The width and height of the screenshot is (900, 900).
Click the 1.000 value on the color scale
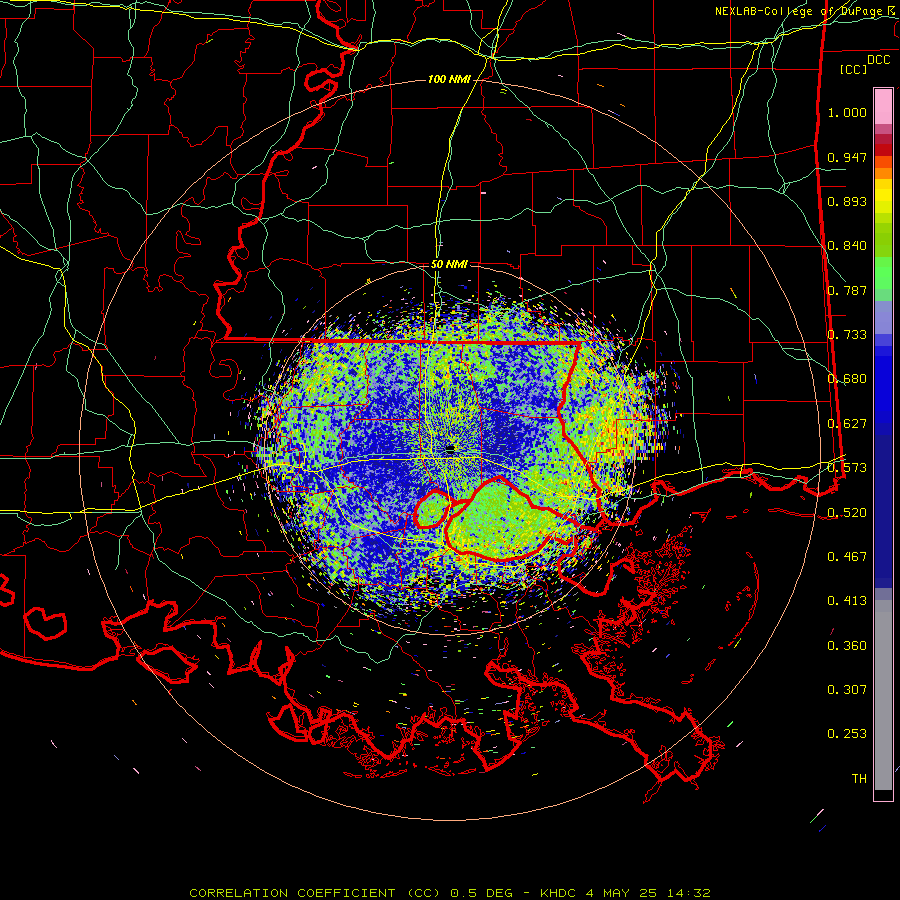click(x=847, y=112)
